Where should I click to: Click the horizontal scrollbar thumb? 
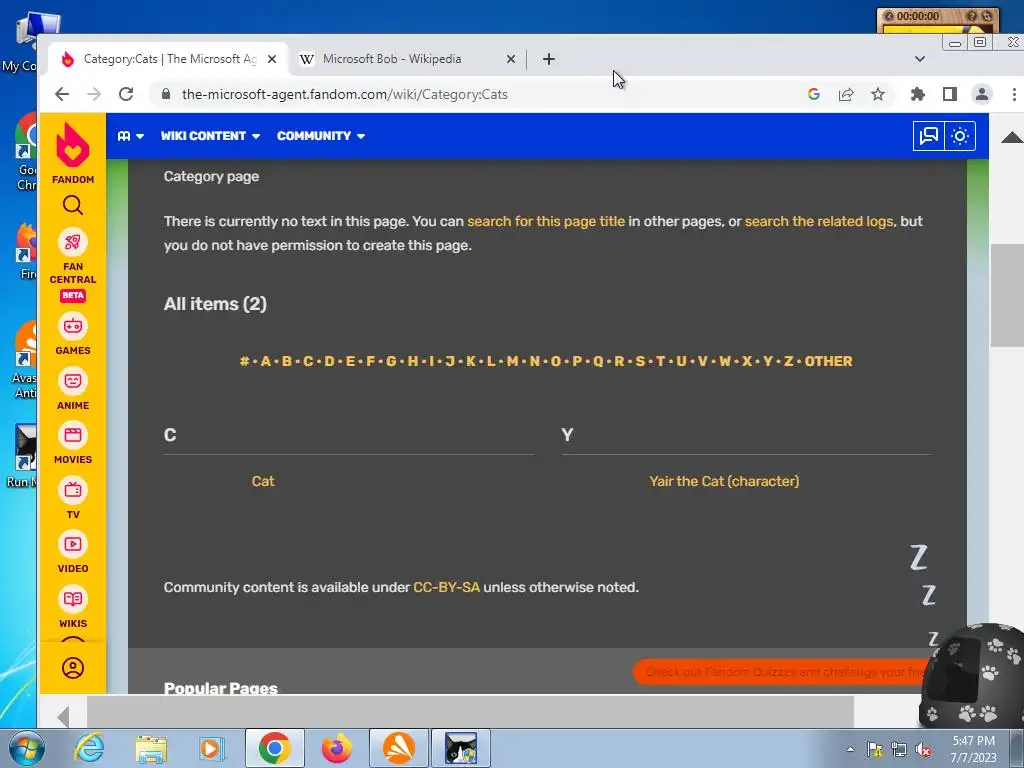(470, 711)
